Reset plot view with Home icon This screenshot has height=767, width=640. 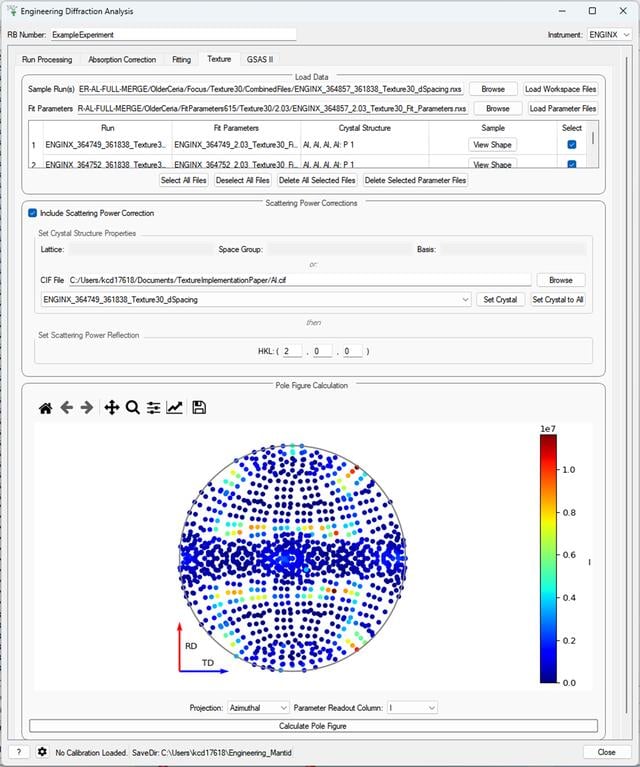tap(46, 407)
